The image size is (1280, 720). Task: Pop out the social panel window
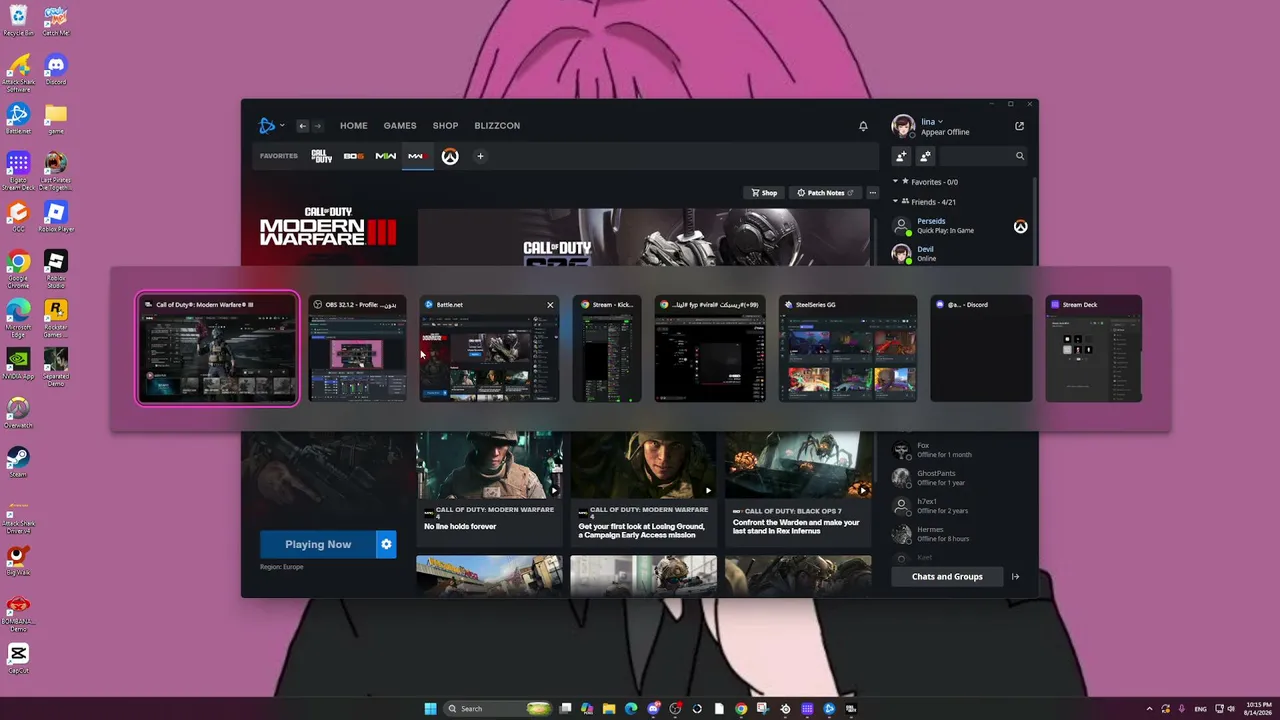pyautogui.click(x=1019, y=126)
